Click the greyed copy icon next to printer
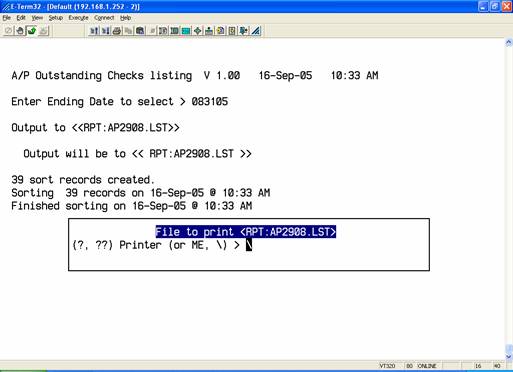 [128, 31]
